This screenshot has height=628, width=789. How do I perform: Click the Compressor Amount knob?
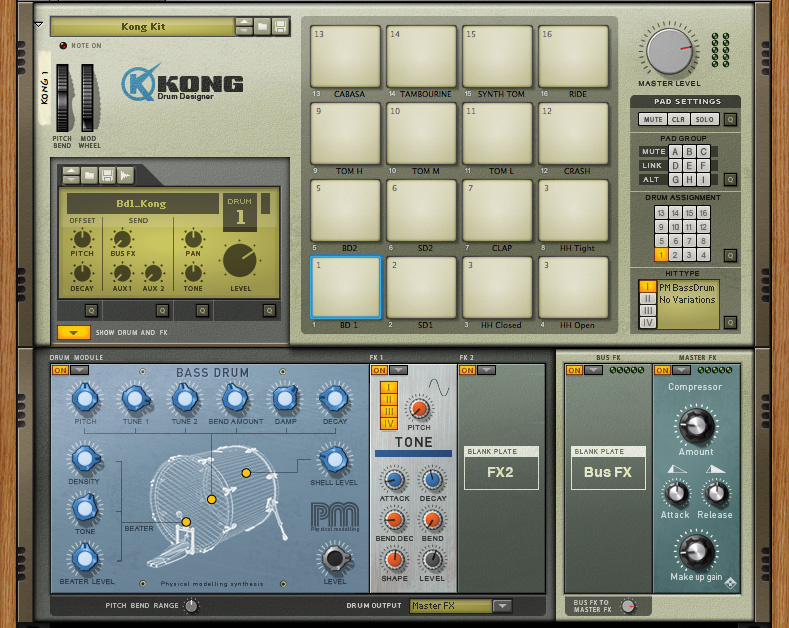pos(696,426)
